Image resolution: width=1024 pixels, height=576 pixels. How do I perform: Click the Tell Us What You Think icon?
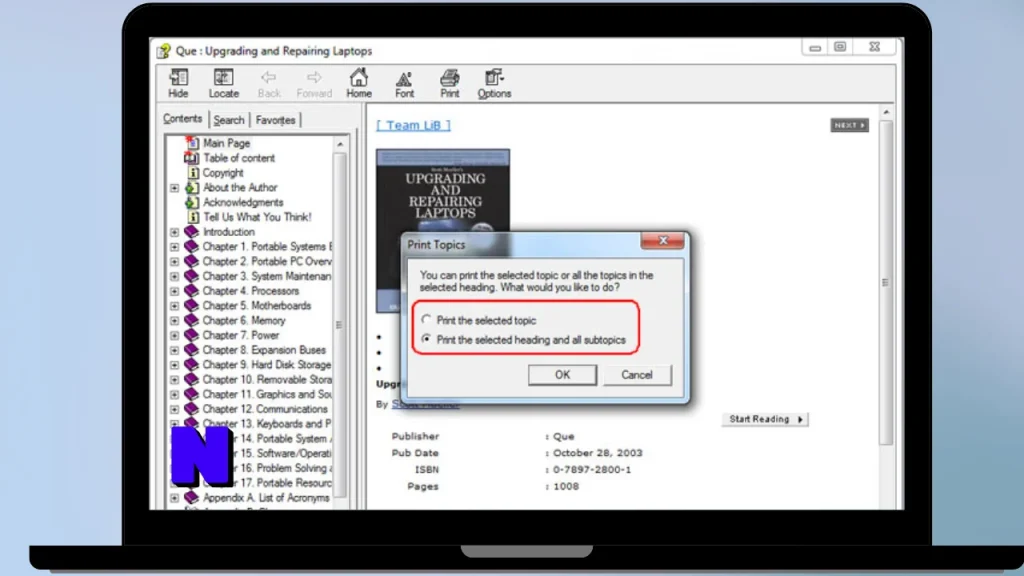click(193, 217)
